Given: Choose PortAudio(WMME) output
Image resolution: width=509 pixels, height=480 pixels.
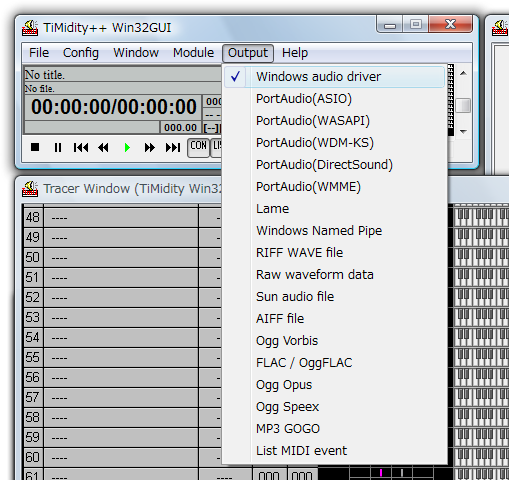Looking at the screenshot, I should (334, 187).
